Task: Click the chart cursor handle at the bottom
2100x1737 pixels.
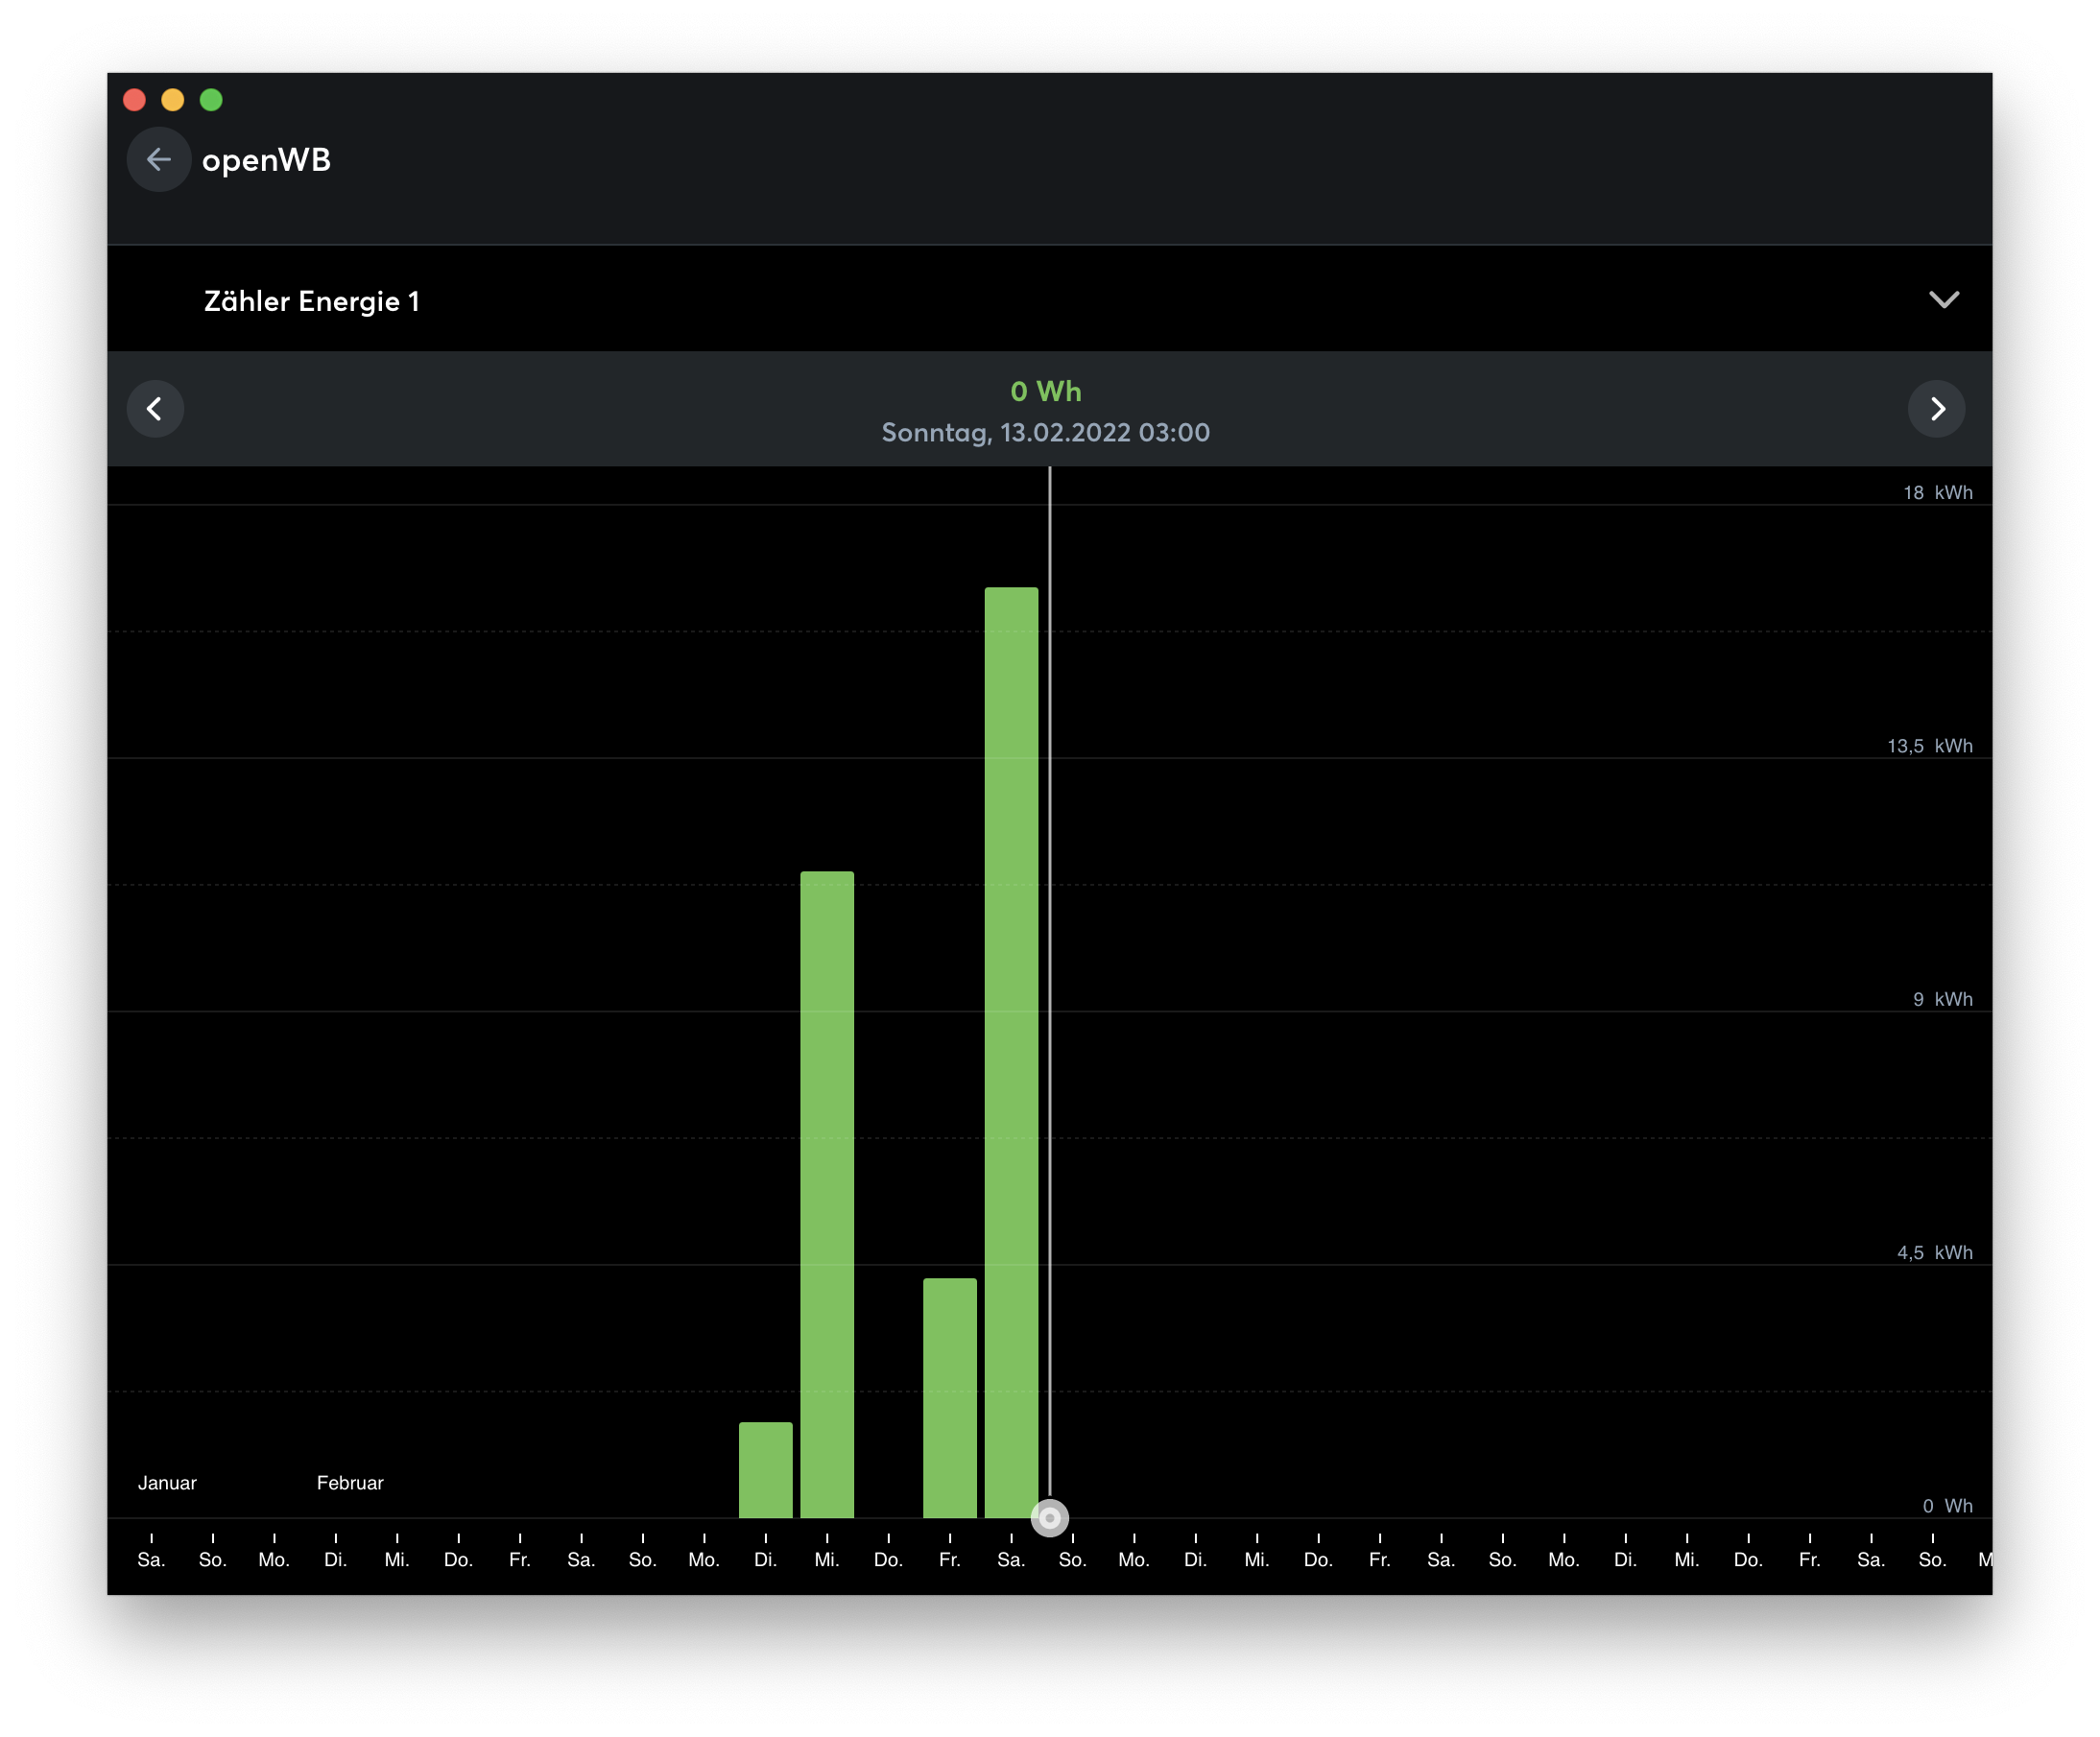Action: (x=1049, y=1517)
